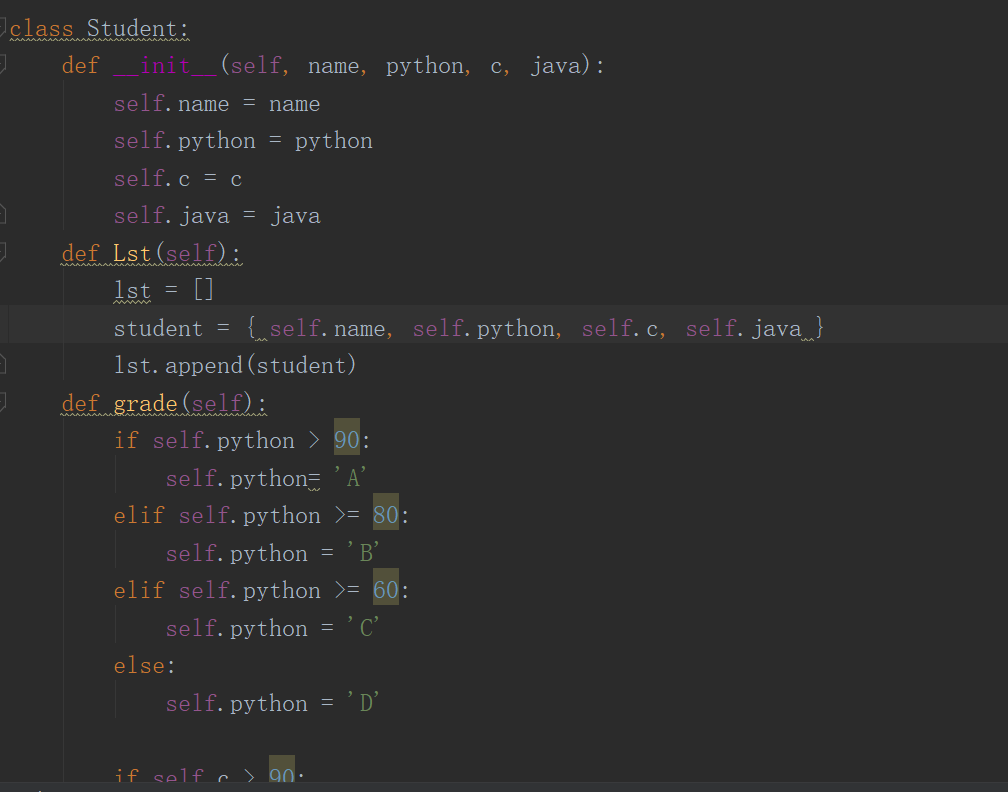
Task: Click the student variable before the set literal
Action: [x=158, y=328]
